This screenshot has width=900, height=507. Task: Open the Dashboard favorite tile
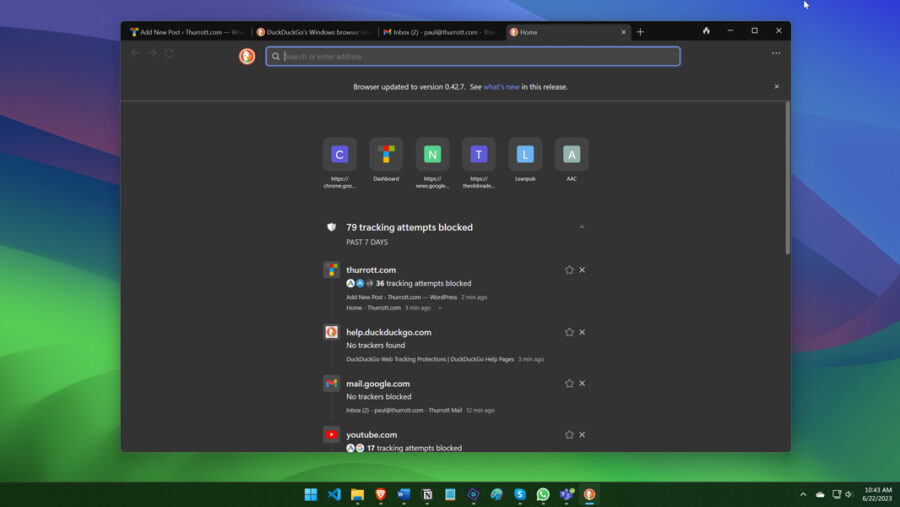pos(386,154)
